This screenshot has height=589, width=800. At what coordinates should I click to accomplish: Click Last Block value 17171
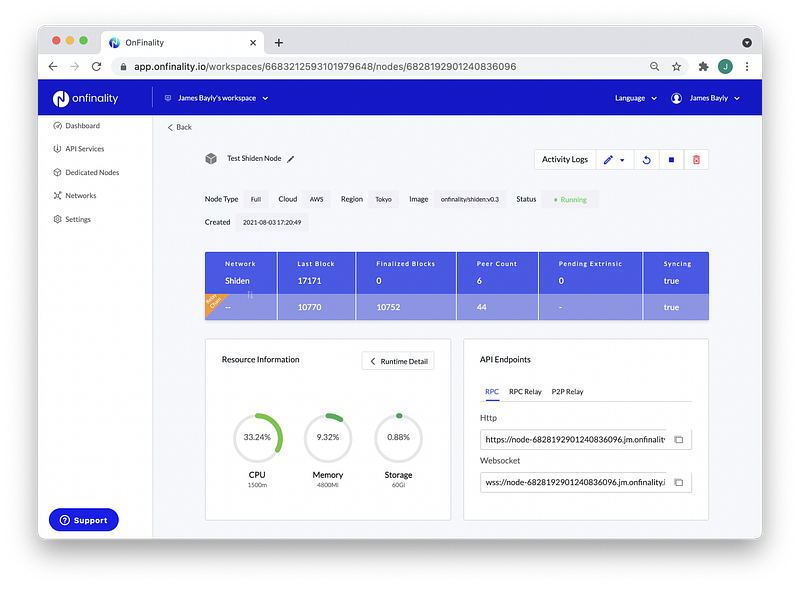coord(309,281)
